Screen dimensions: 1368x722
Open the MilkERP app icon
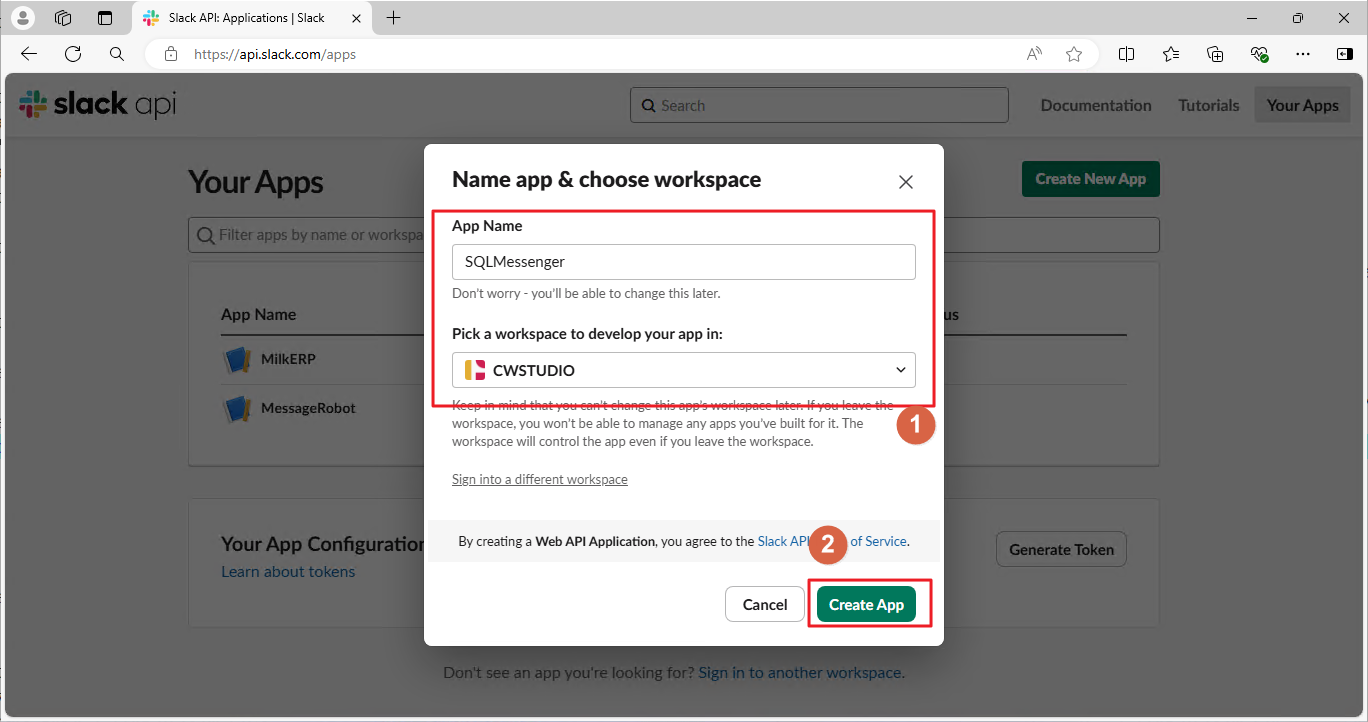coord(236,359)
